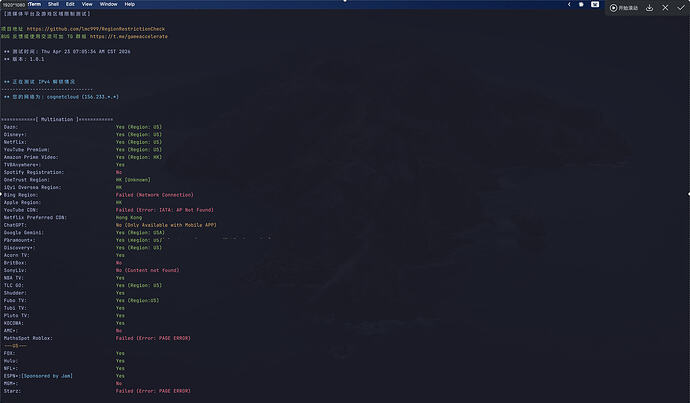690x403 pixels.
Task: Click the 'Hong Kong' Netflix Preferred CDN result
Action: (129, 217)
